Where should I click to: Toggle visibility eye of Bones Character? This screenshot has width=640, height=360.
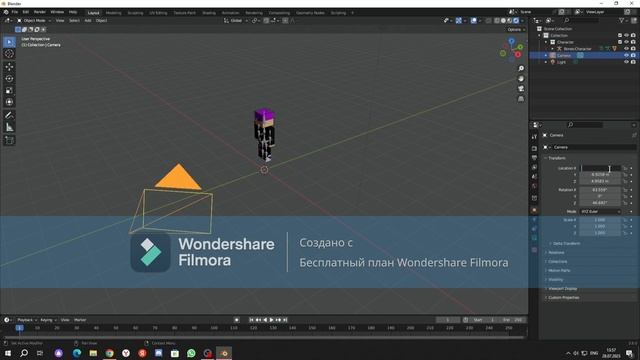click(x=627, y=49)
